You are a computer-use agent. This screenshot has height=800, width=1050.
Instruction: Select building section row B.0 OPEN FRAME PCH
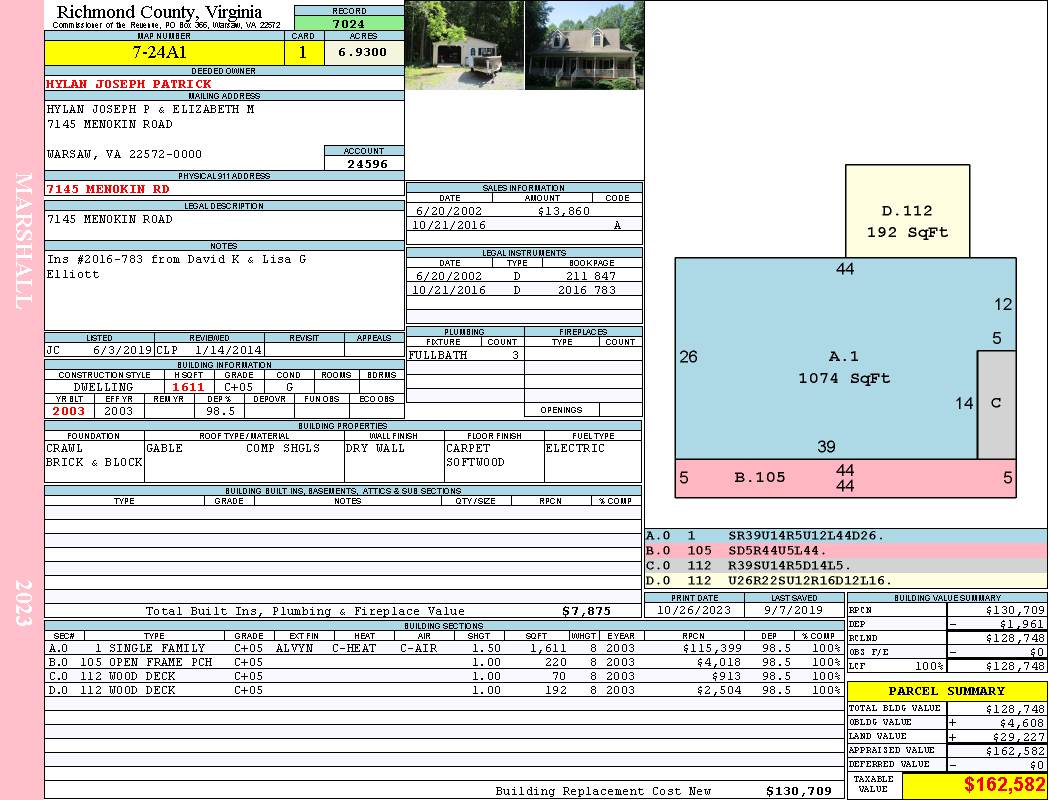[x=444, y=663]
